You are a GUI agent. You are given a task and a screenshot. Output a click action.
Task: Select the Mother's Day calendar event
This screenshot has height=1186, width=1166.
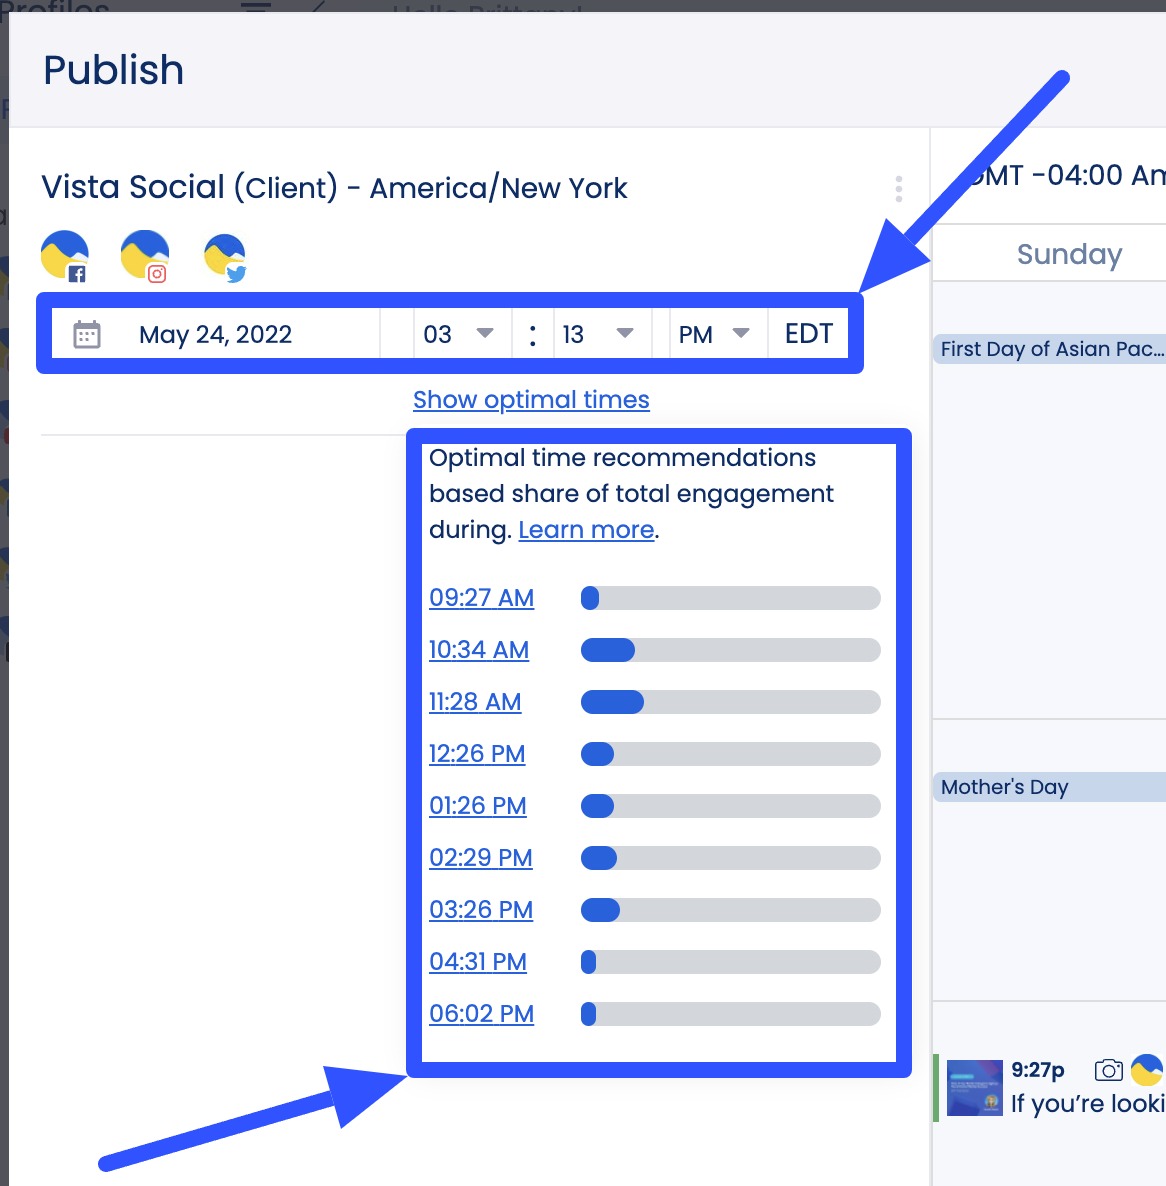[x=1003, y=787]
